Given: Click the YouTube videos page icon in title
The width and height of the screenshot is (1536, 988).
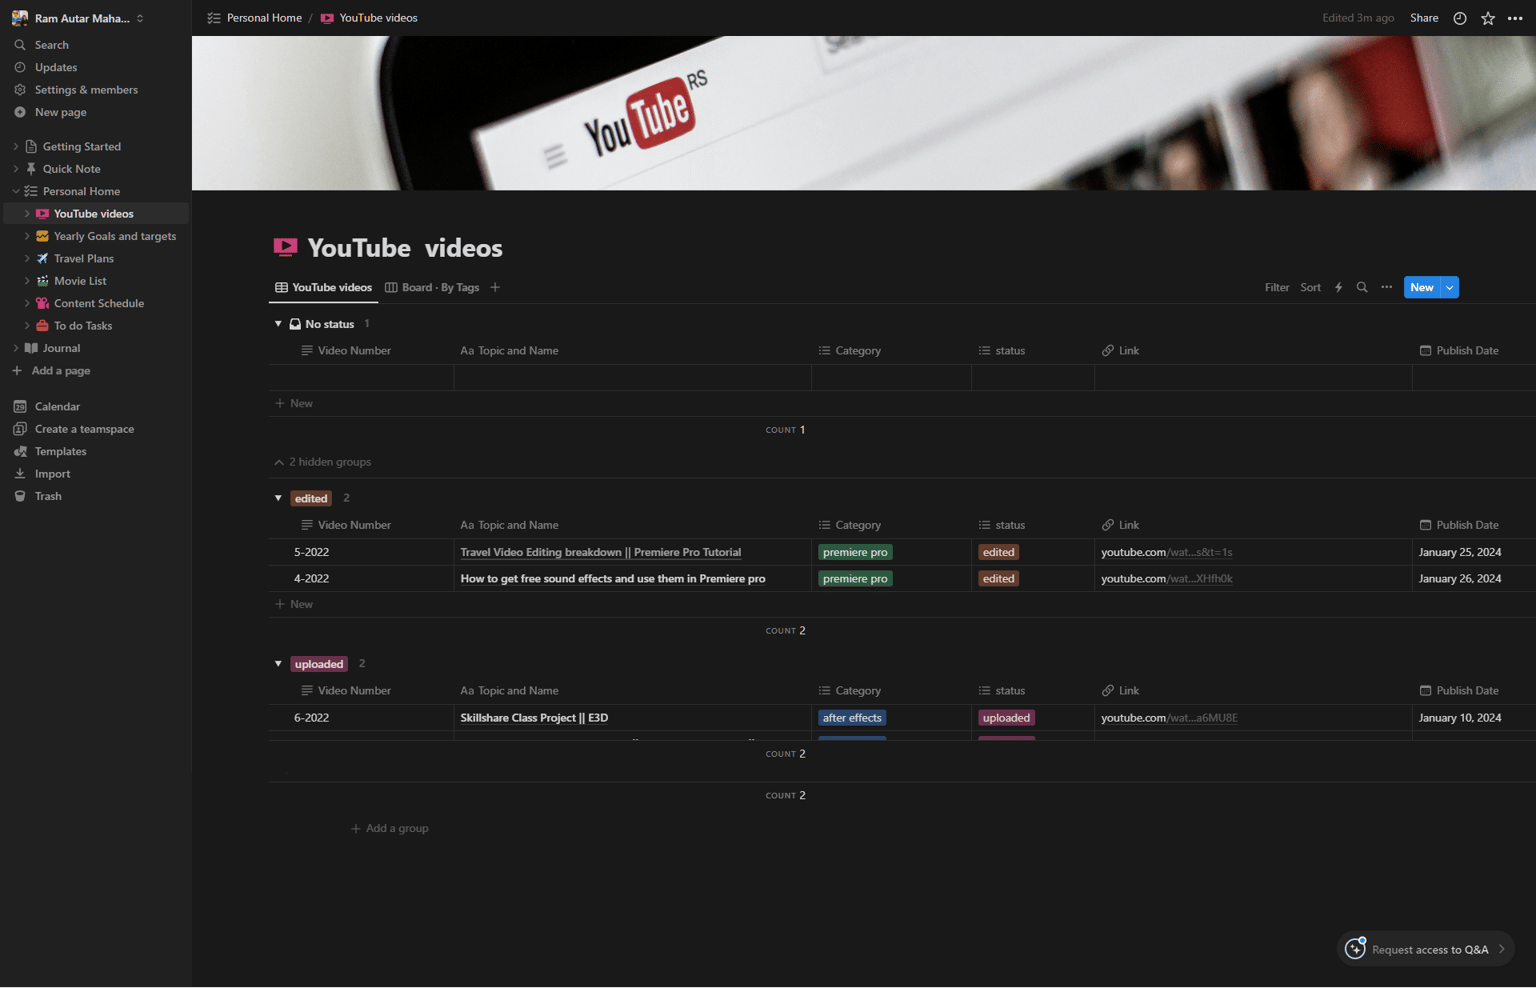Looking at the screenshot, I should click(x=285, y=247).
